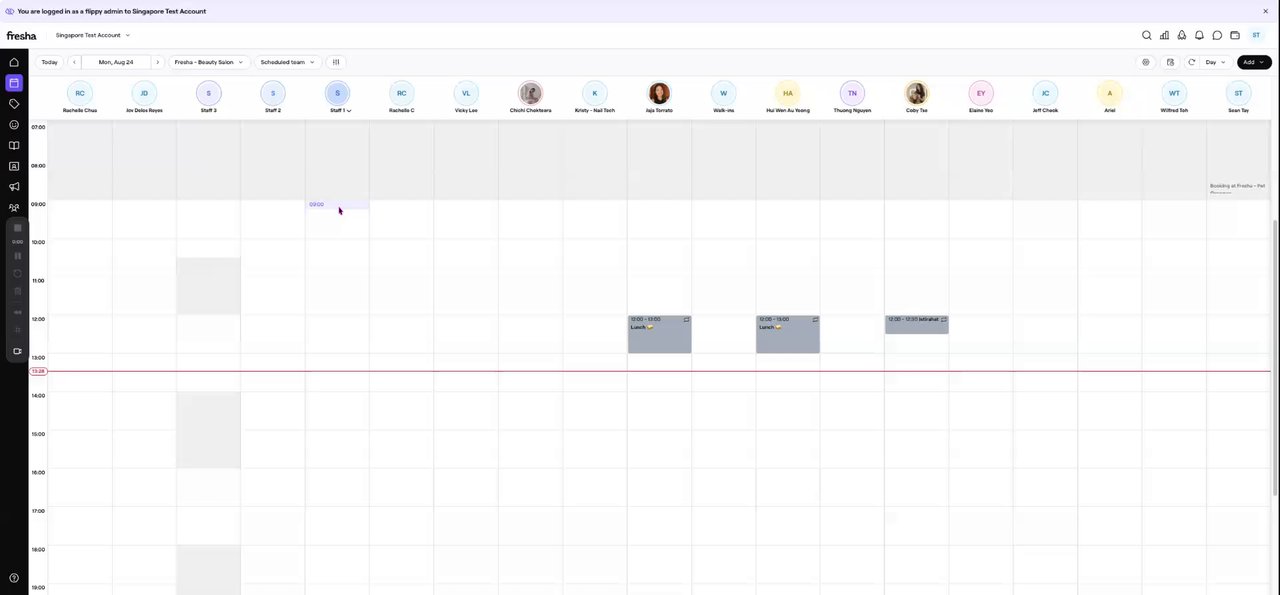Open Aaja Torrato's Lunch block
The width and height of the screenshot is (1280, 595).
[x=659, y=334]
